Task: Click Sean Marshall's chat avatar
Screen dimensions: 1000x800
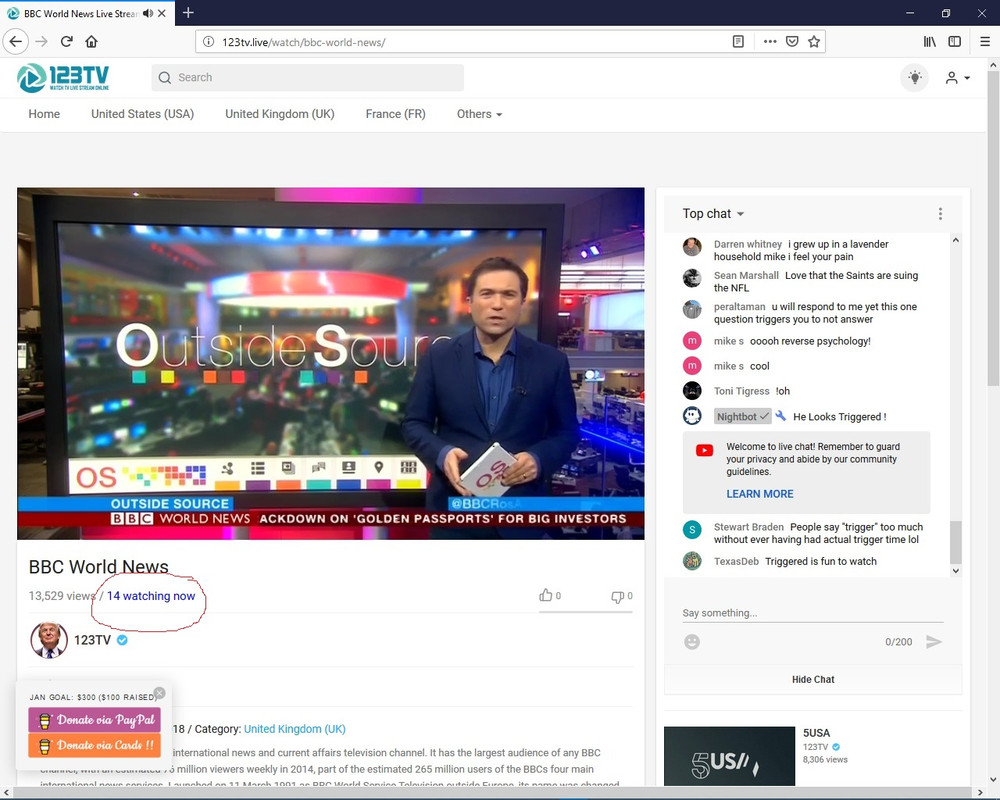Action: pyautogui.click(x=692, y=278)
